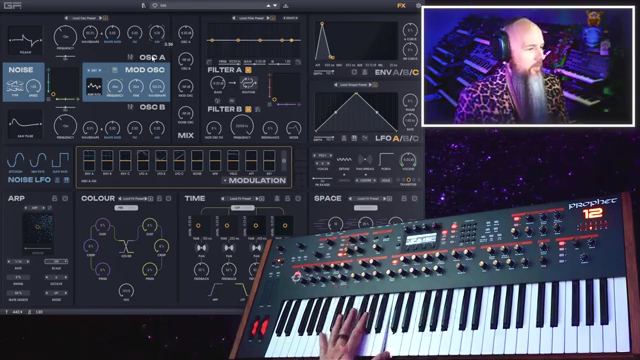Click the envelope loop icon
The image size is (640, 360).
[x=354, y=72]
